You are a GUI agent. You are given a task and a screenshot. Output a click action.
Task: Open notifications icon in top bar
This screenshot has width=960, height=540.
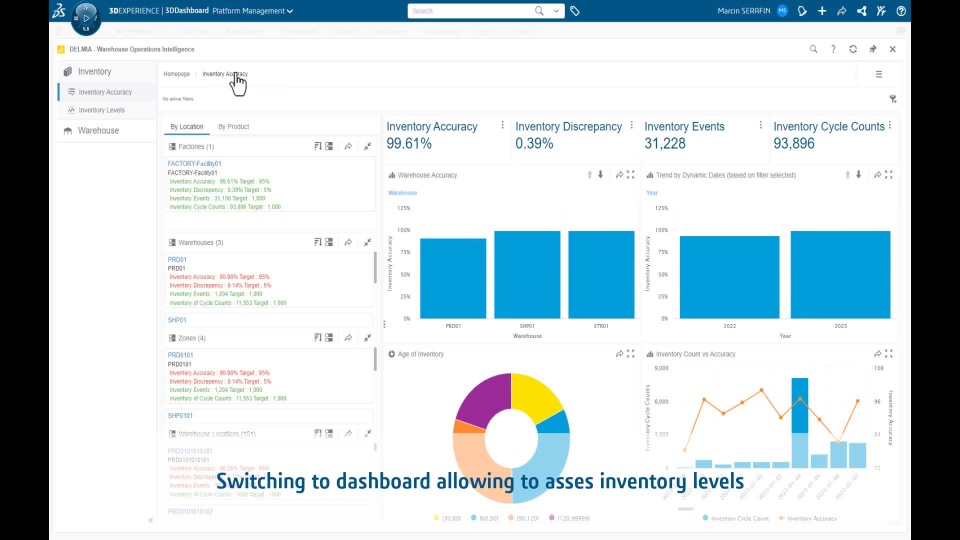pyautogui.click(x=802, y=10)
